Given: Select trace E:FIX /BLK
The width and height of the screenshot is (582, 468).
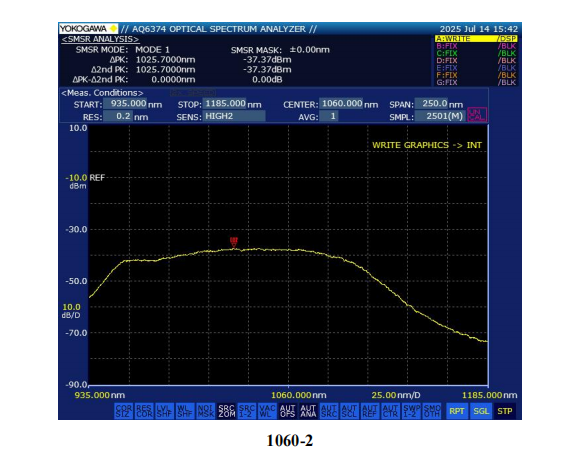Looking at the screenshot, I should pos(476,68).
